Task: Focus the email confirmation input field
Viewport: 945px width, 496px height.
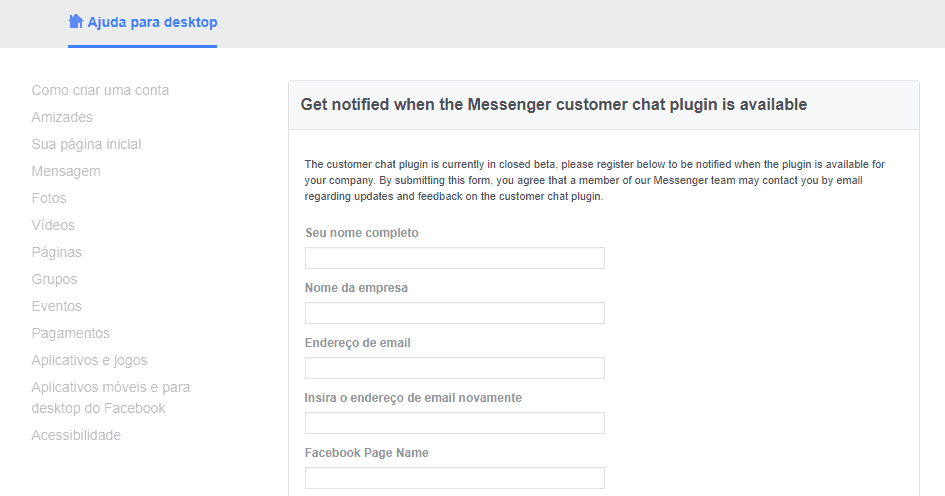Action: point(454,422)
